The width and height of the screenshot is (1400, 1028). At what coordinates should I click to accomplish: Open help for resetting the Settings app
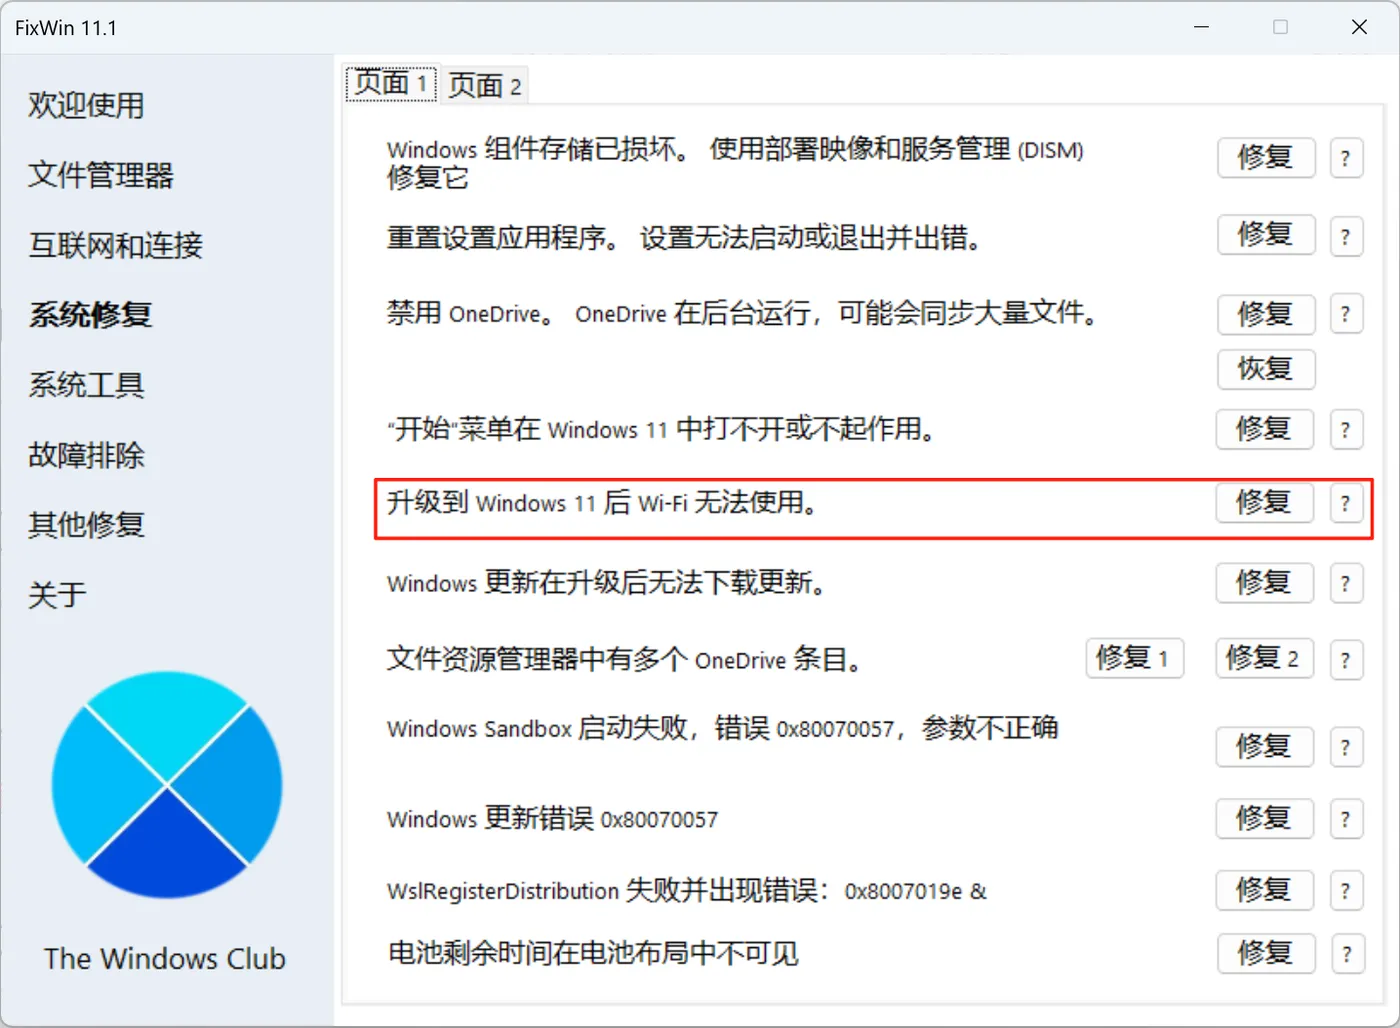pos(1346,236)
